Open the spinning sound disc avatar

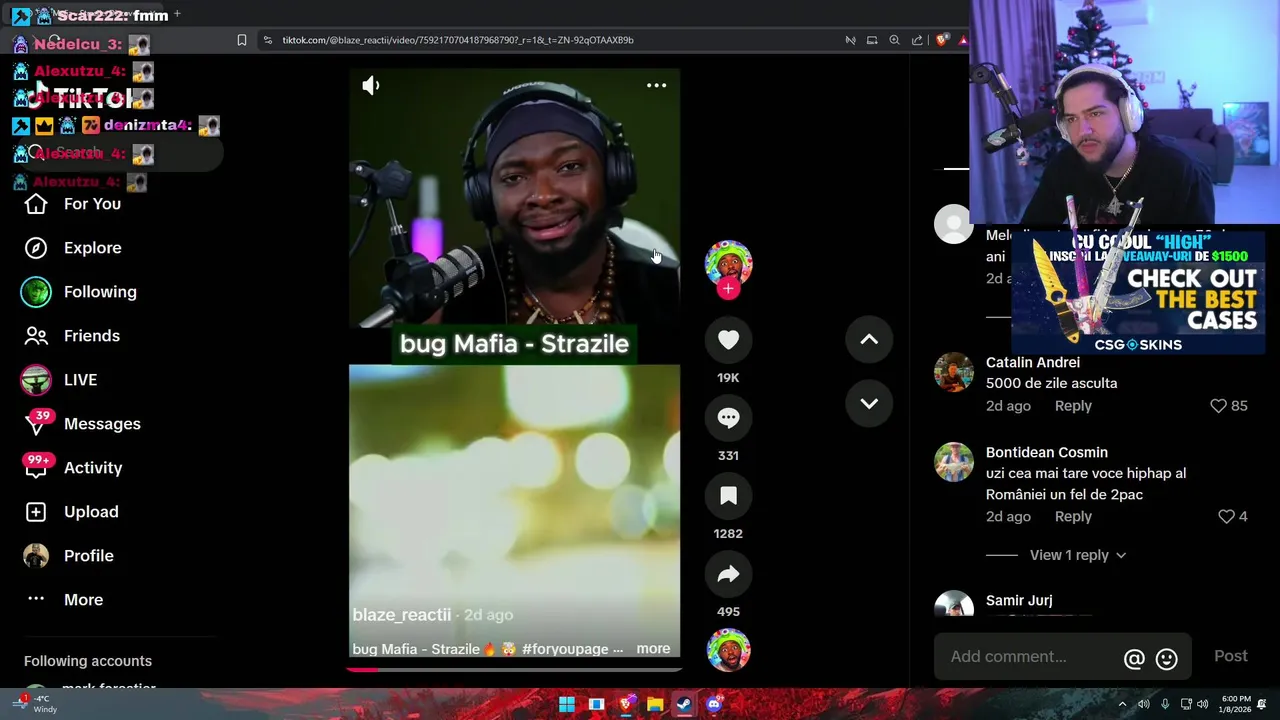click(728, 650)
